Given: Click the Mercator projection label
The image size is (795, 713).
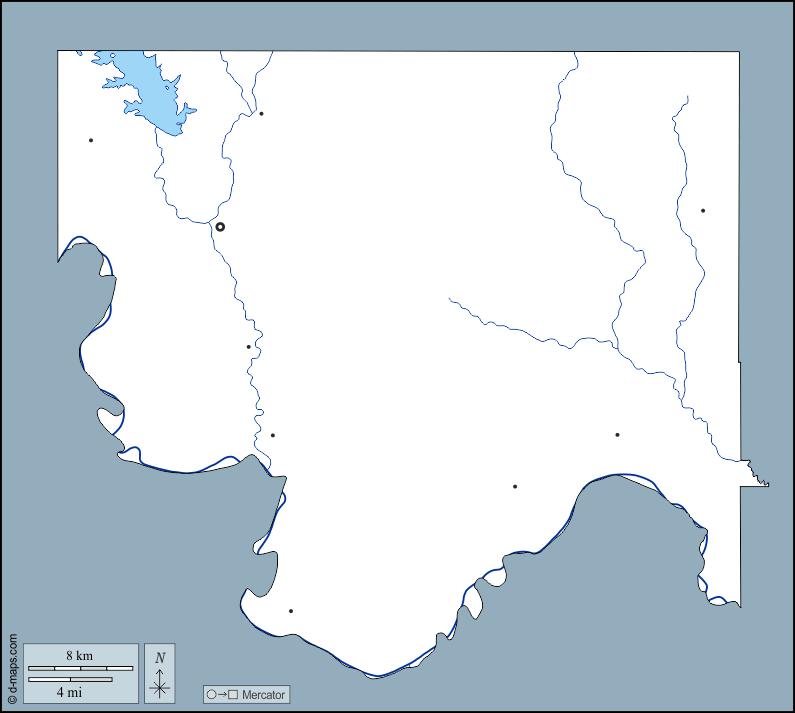Looking at the screenshot, I should pyautogui.click(x=263, y=695).
